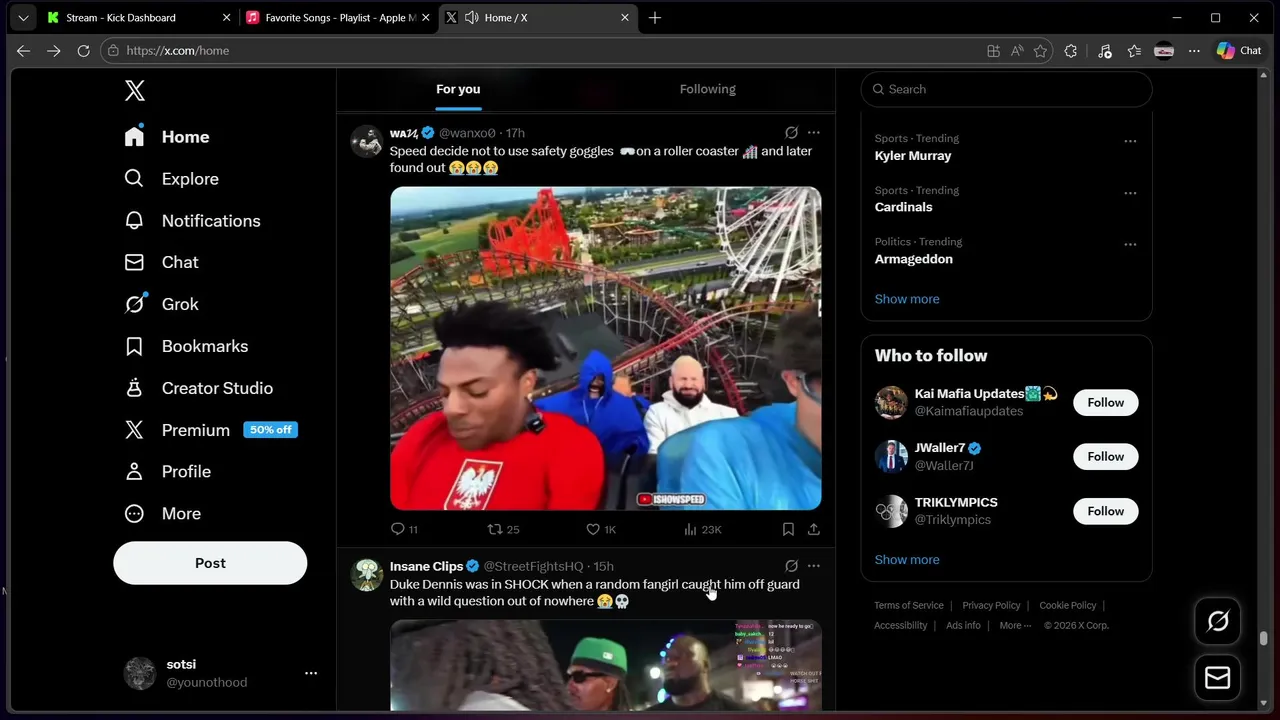Open Notifications bell in sidebar
1280x720 pixels.
[x=192, y=221]
